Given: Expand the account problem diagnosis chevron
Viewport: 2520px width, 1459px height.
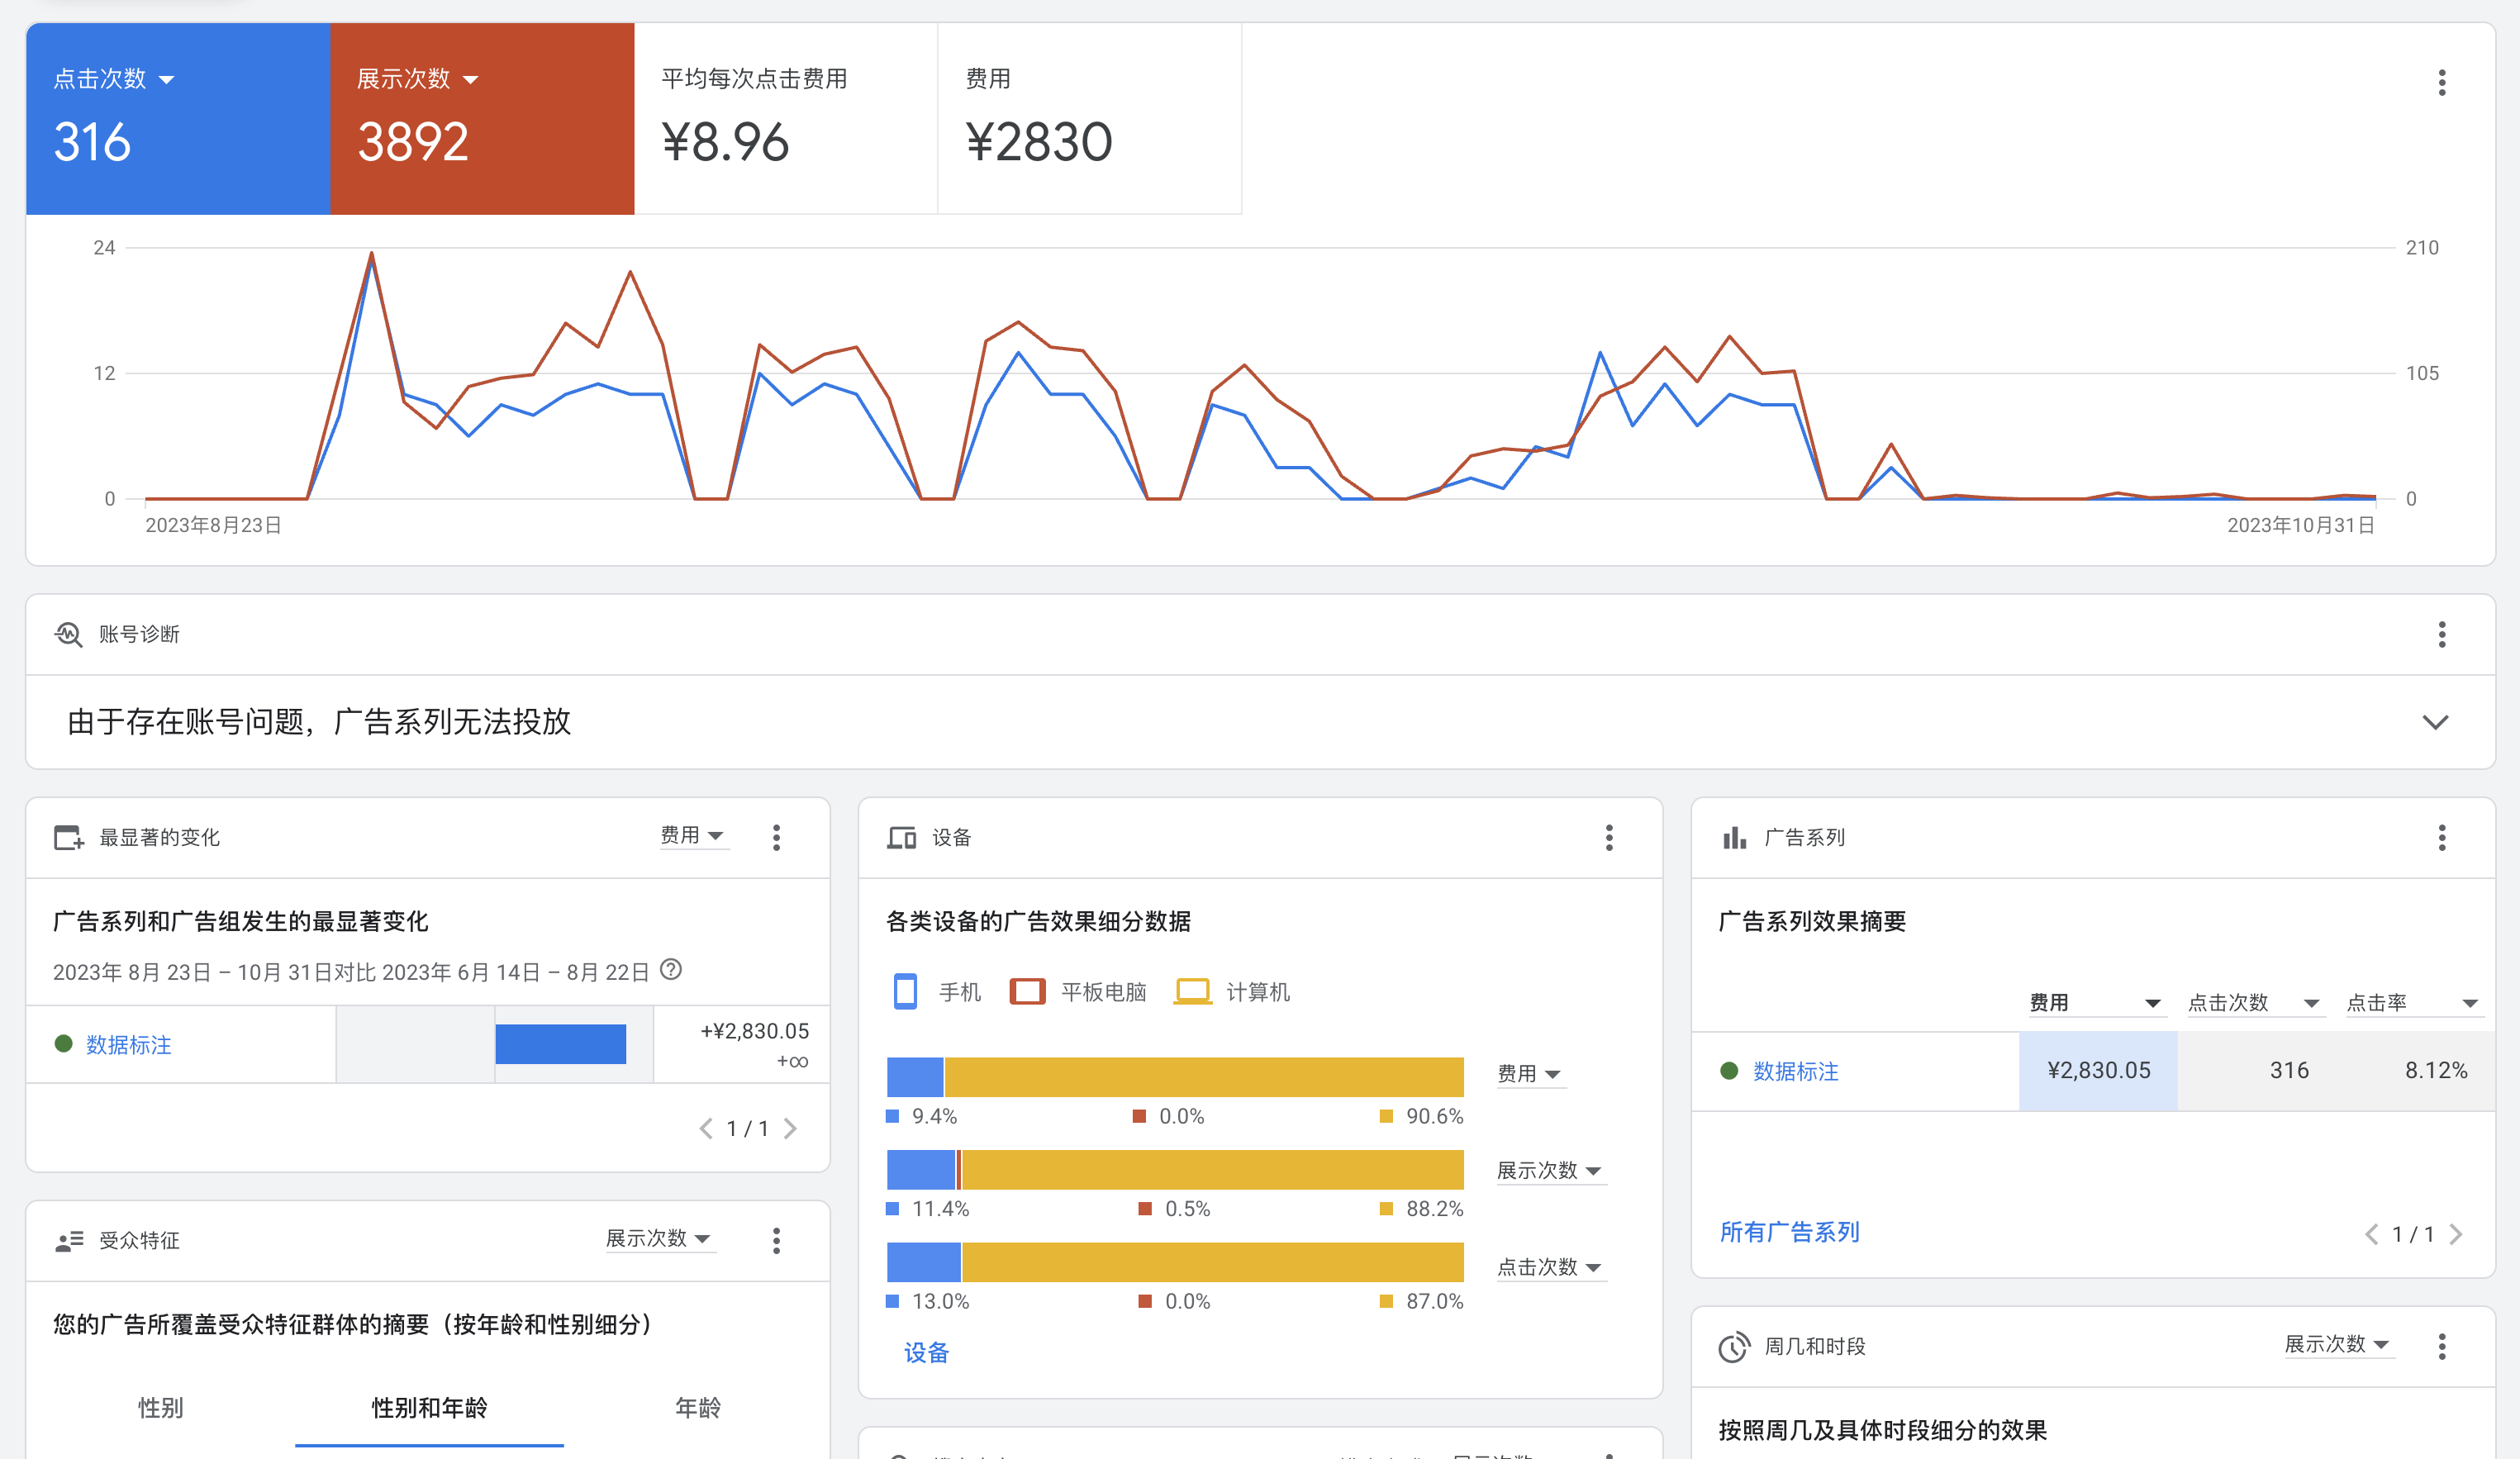Looking at the screenshot, I should click(x=2435, y=722).
